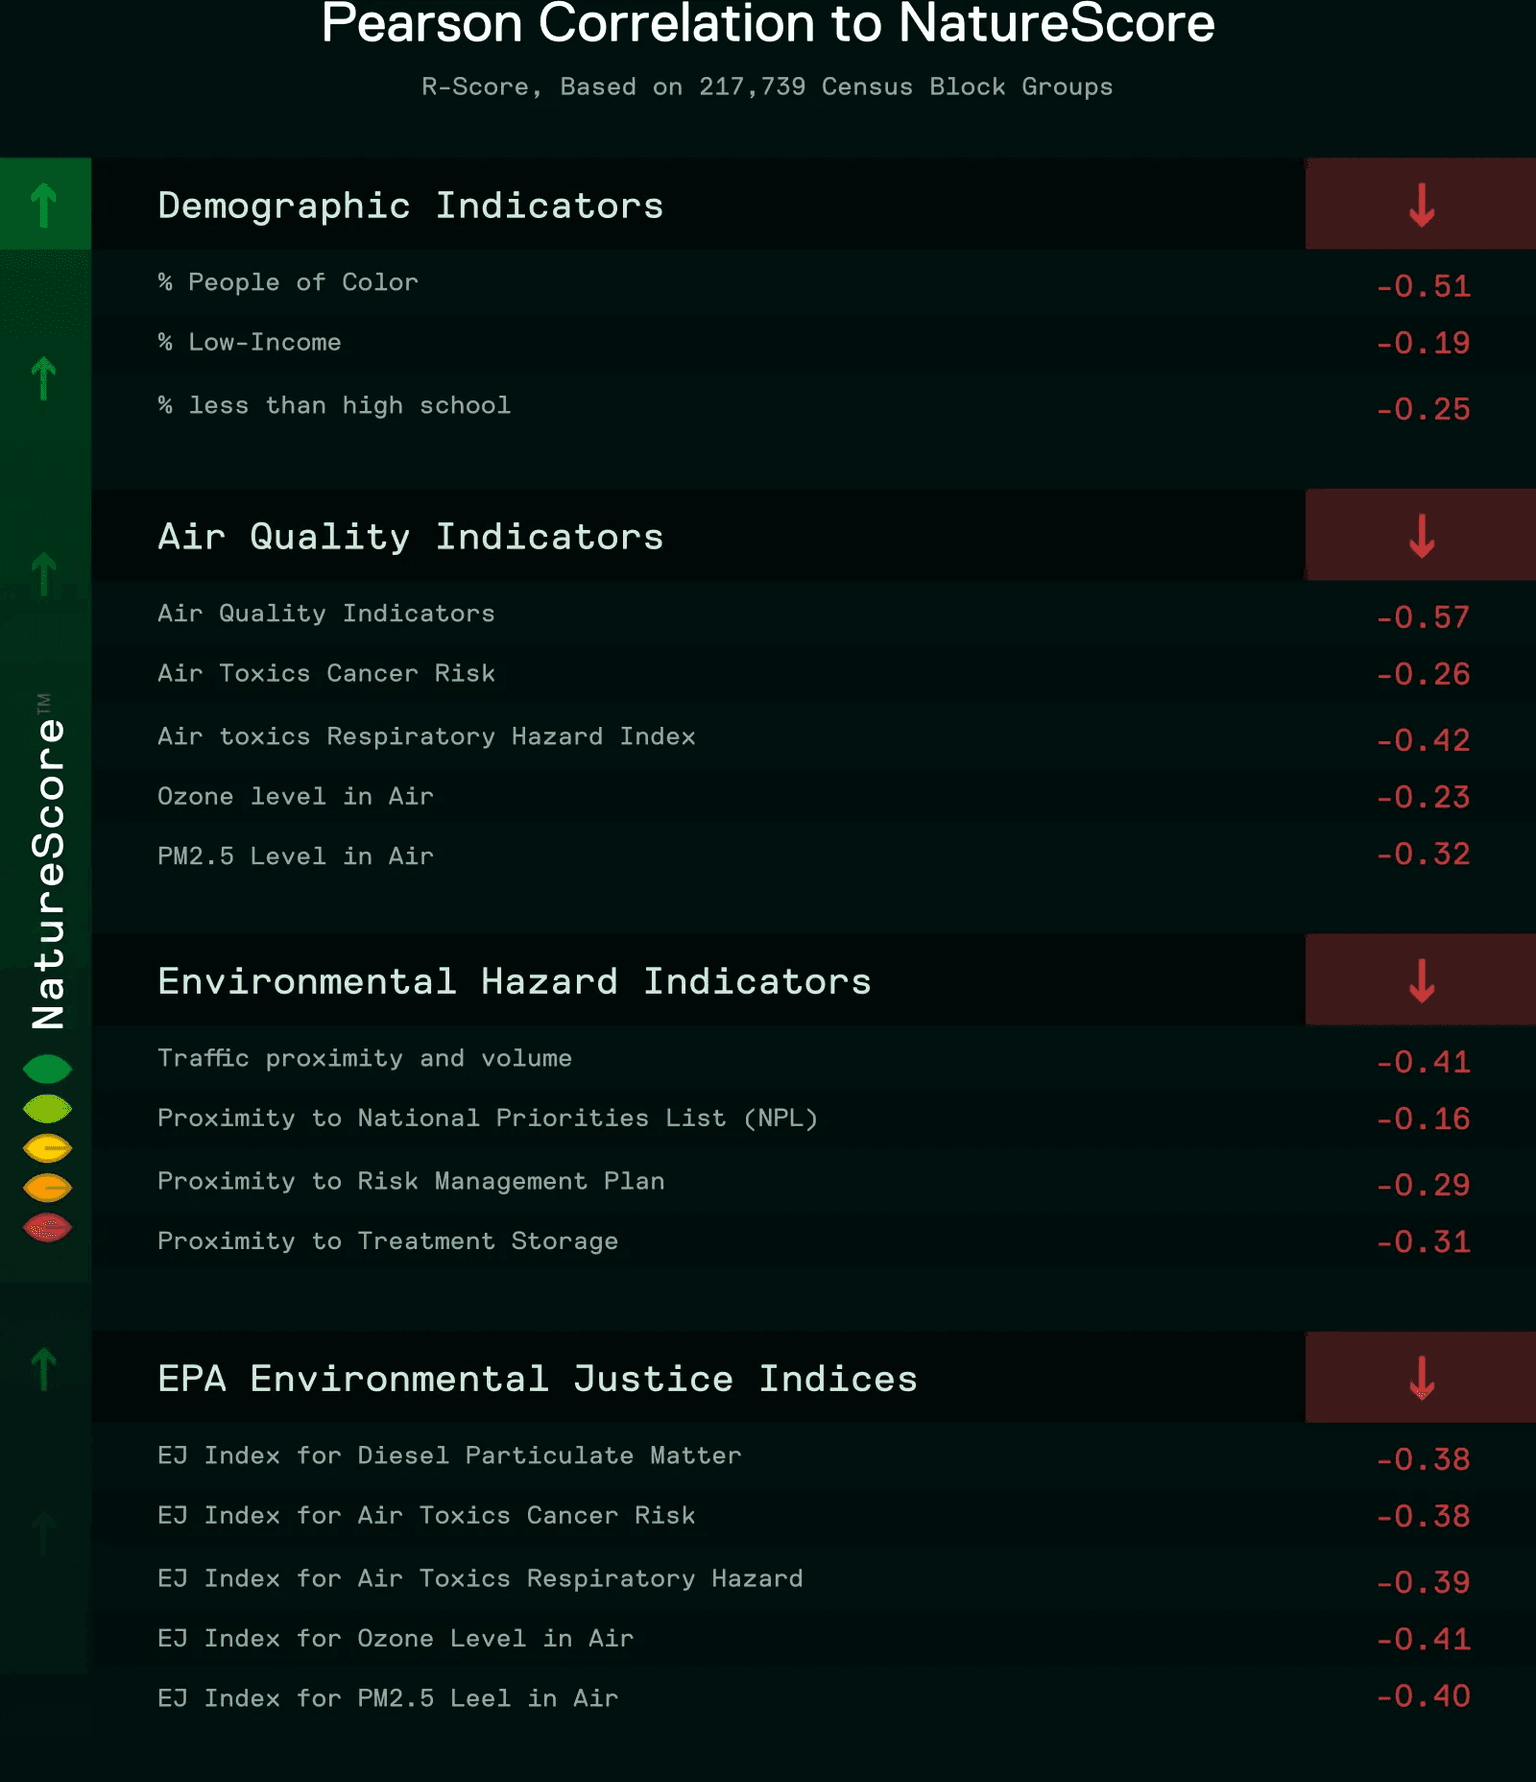This screenshot has height=1782, width=1536.
Task: Click the -0.41 value for EJ Ozone Level
Action: [x=1423, y=1640]
